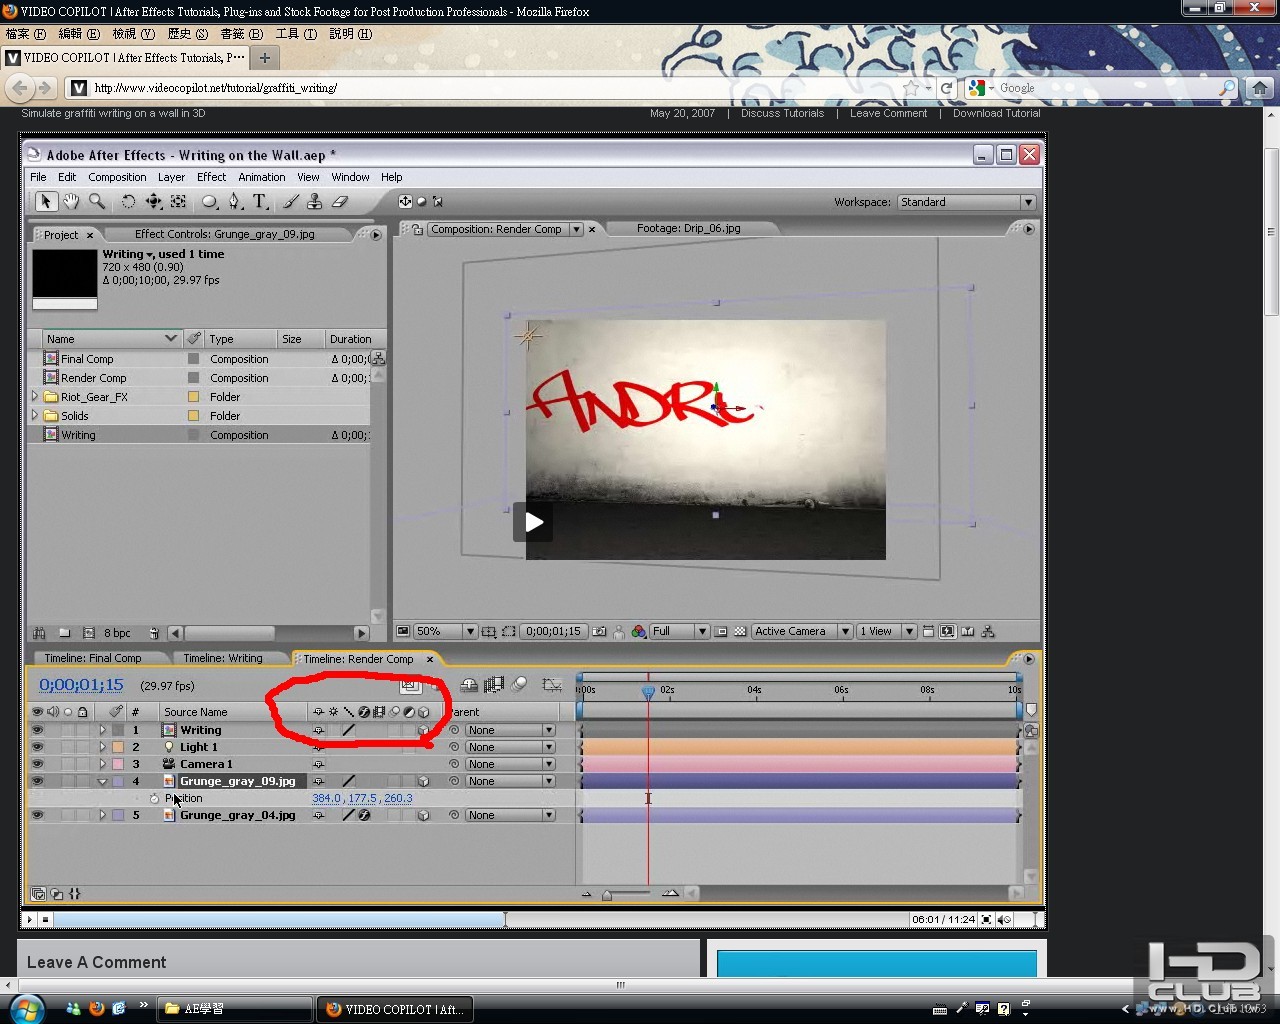This screenshot has width=1280, height=1024.
Task: Enable Motion Blur switch in timeline header
Action: [520, 685]
